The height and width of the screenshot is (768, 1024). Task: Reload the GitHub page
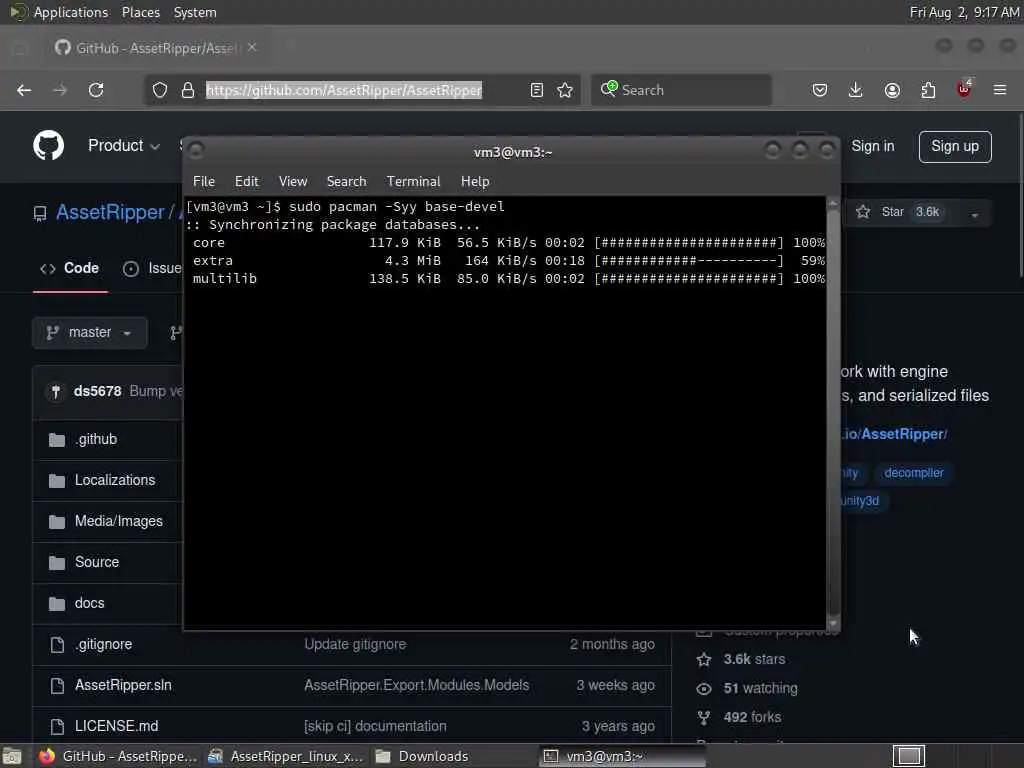[x=96, y=90]
